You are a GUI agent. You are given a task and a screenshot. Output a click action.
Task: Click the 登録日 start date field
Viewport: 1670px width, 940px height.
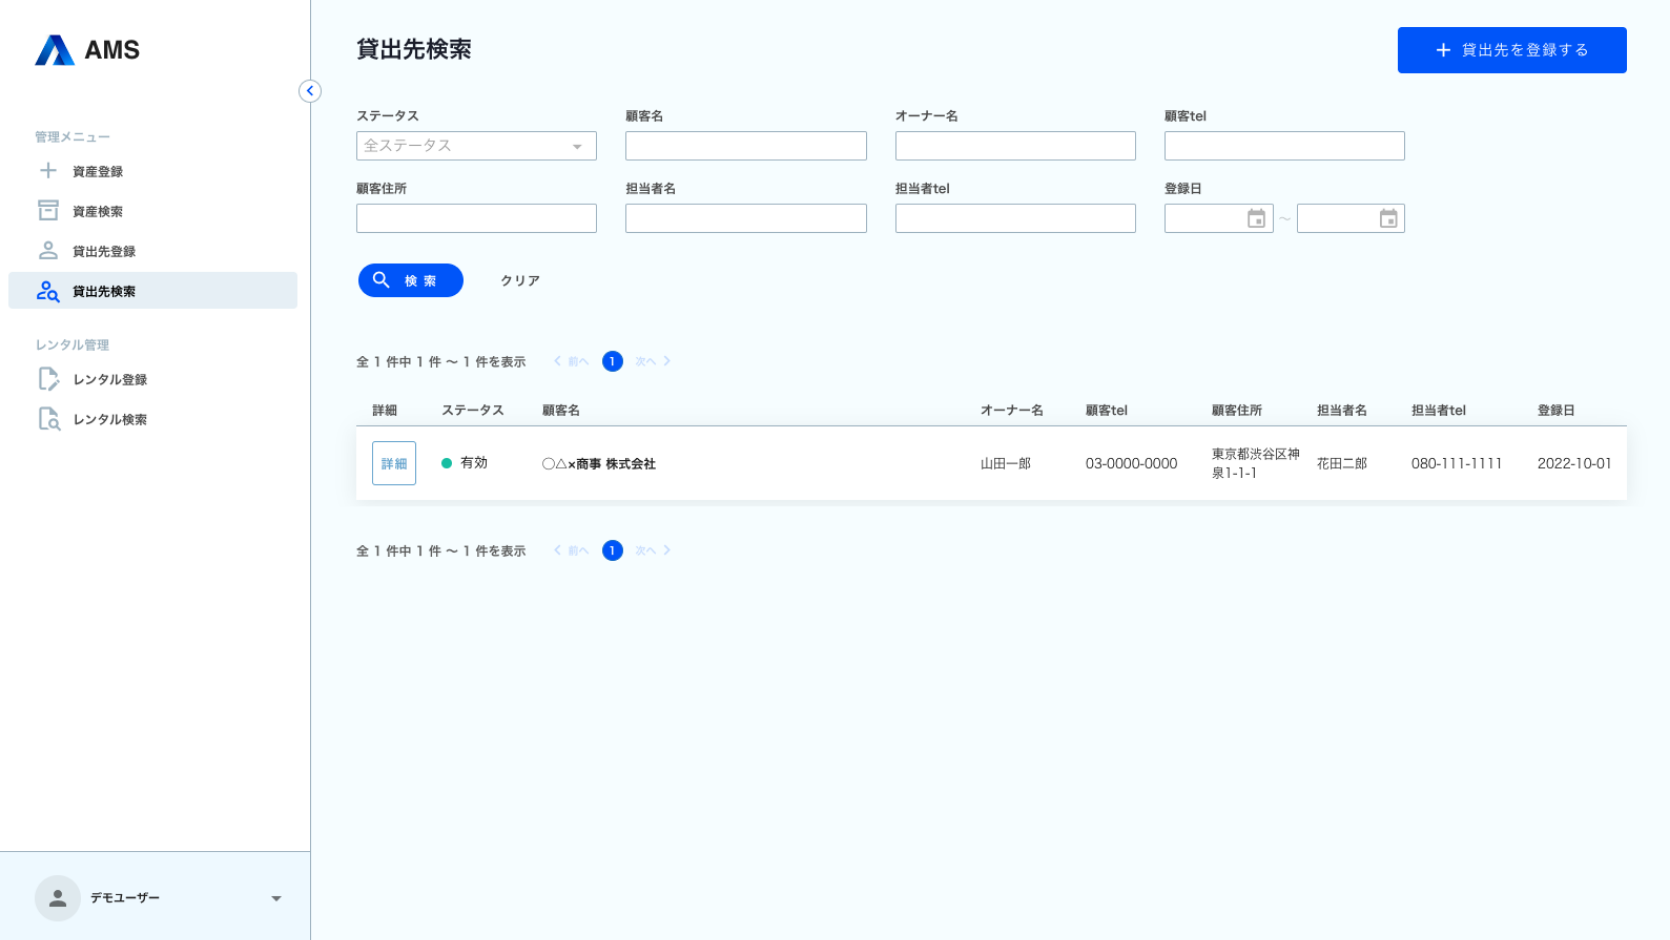(x=1218, y=218)
